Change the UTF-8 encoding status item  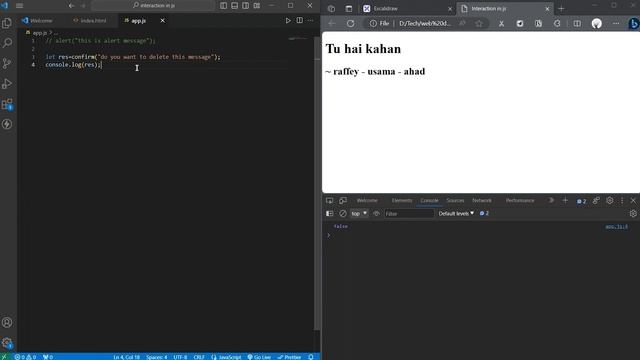tap(180, 357)
